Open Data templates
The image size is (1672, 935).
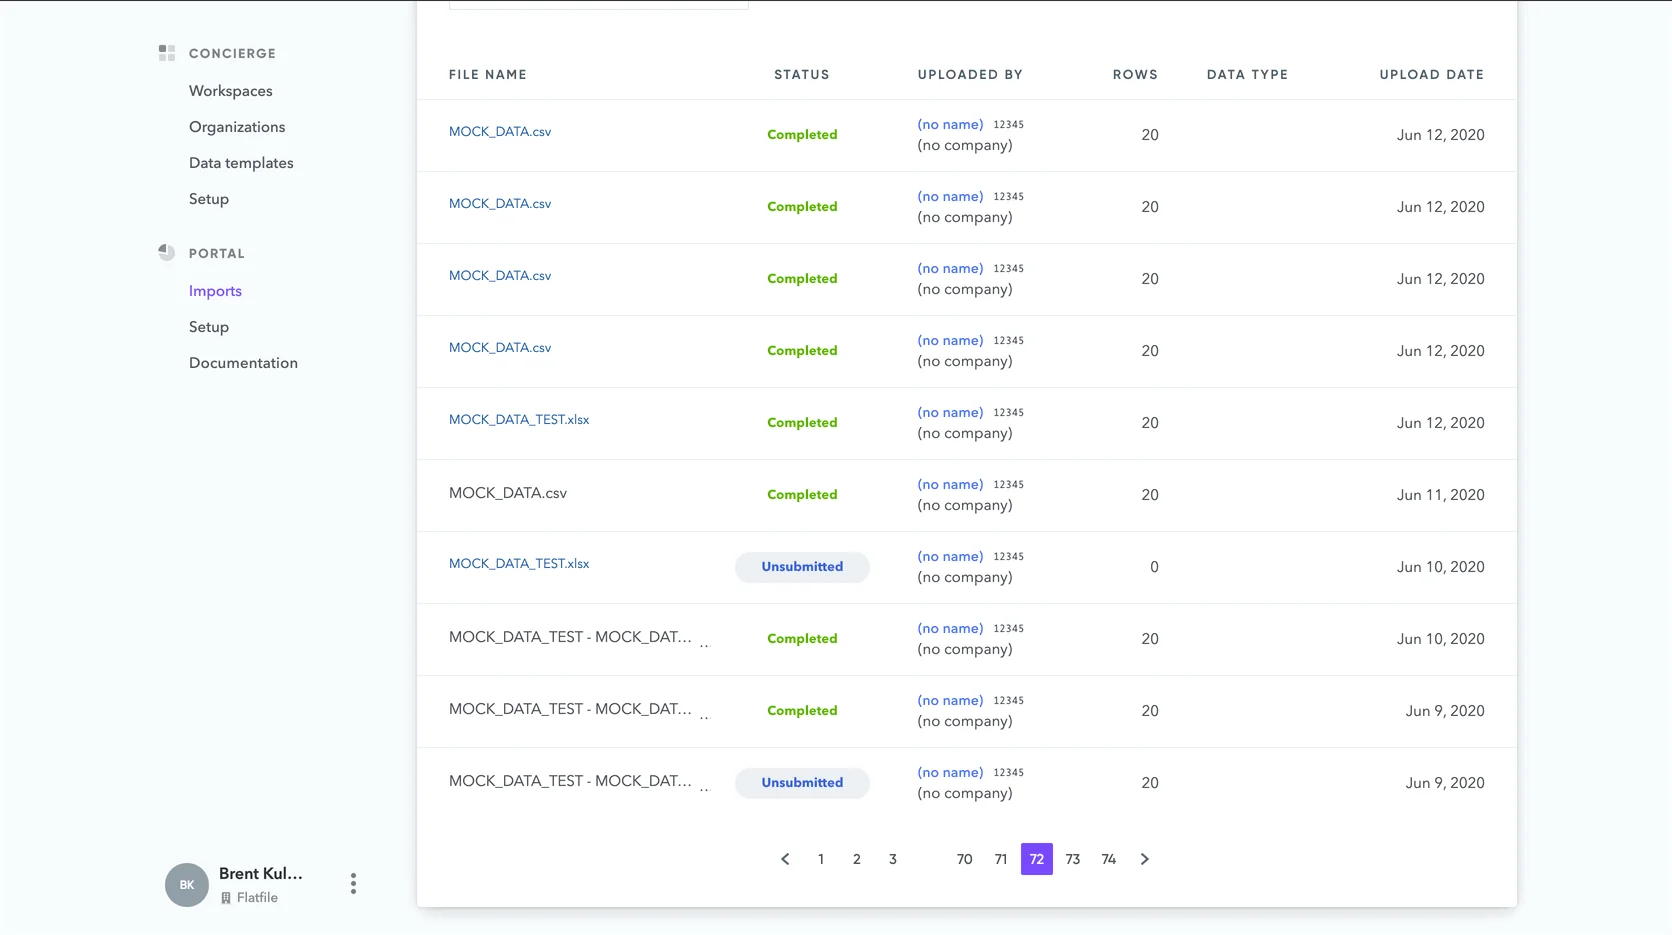(240, 162)
